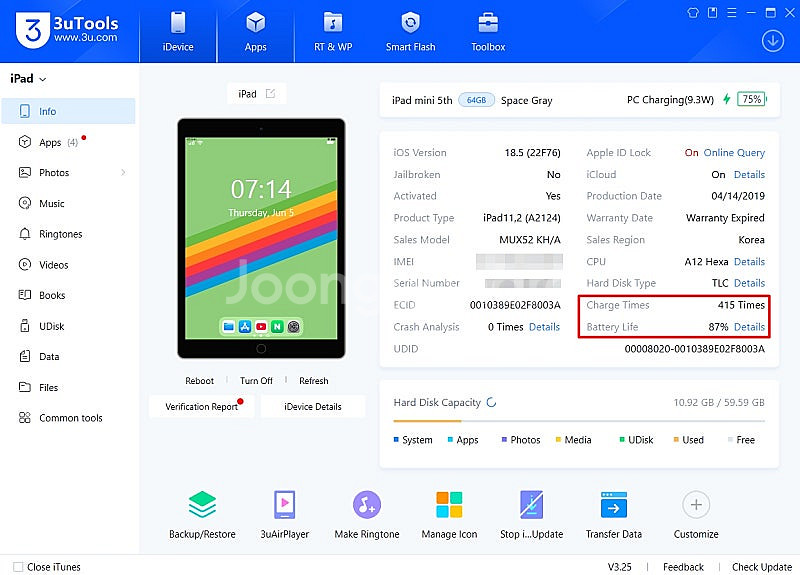The height and width of the screenshot is (575, 800).
Task: Expand the Photos submenu chevron
Action: [123, 172]
